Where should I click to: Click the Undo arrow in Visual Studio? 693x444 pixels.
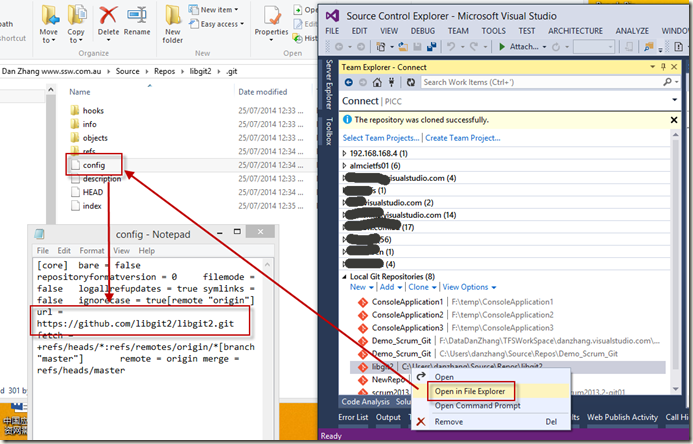coord(451,46)
